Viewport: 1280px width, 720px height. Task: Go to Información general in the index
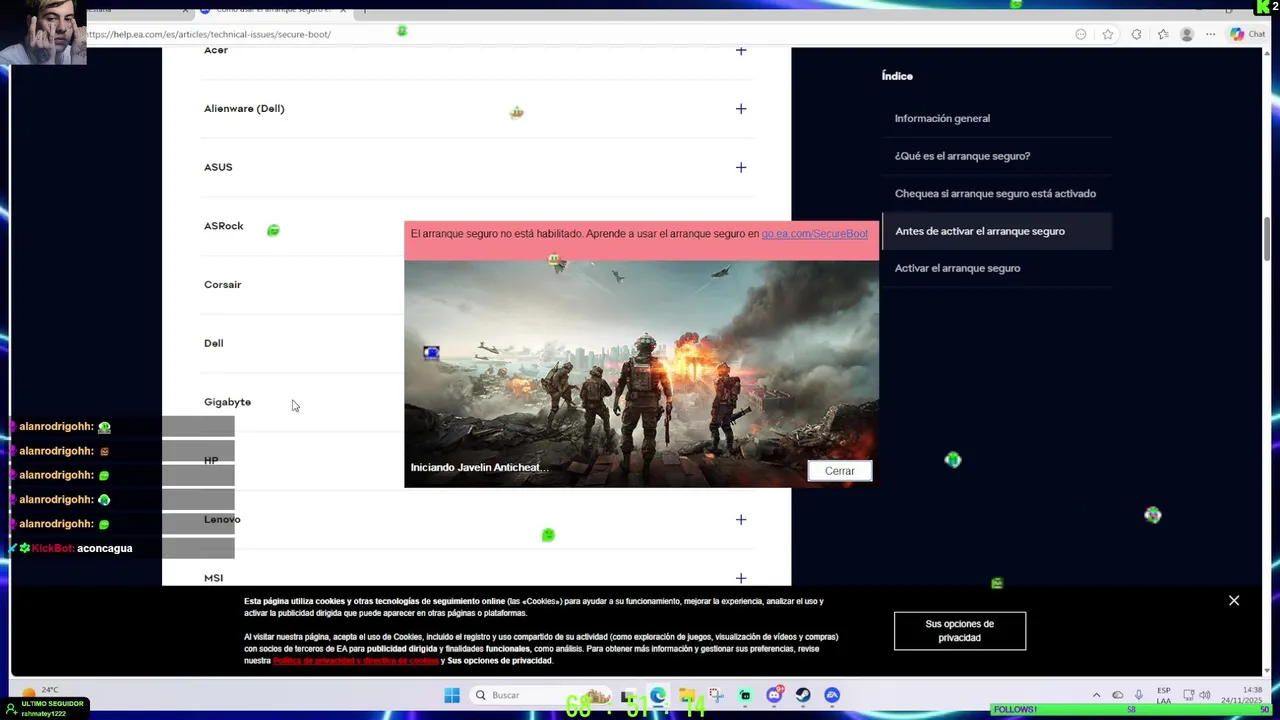942,118
